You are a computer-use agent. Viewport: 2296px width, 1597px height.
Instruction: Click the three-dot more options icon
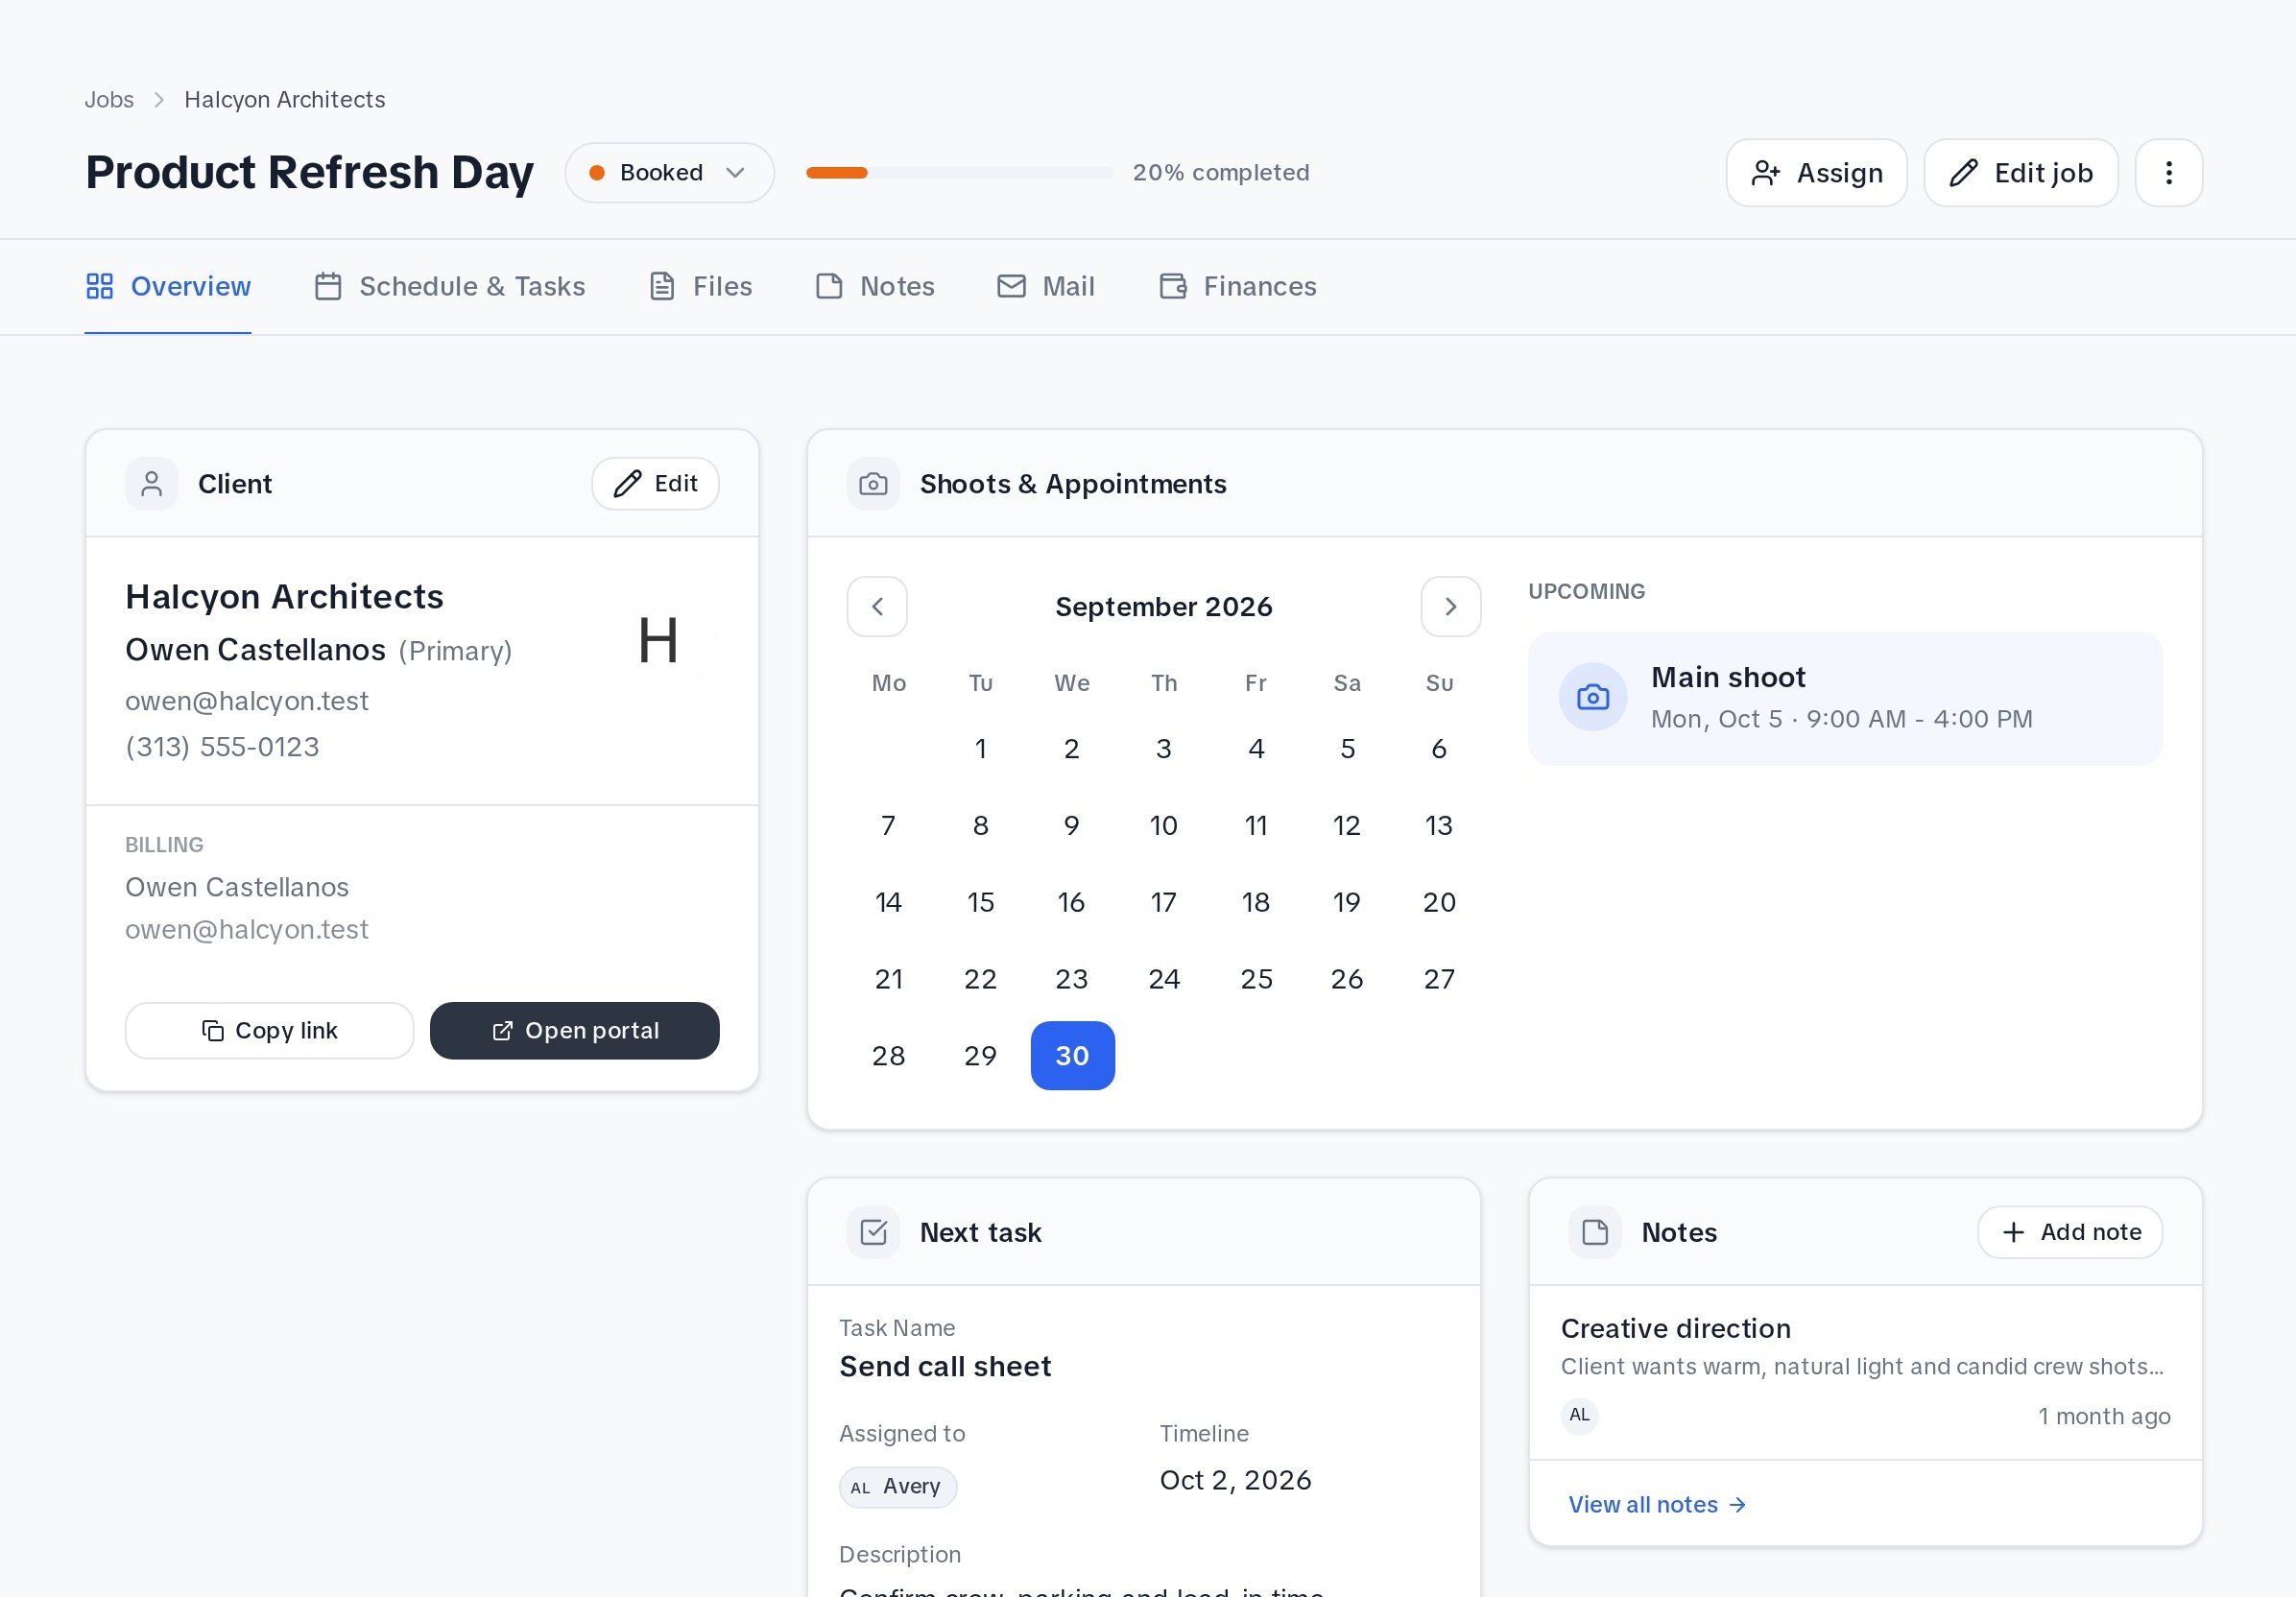[x=2168, y=173]
